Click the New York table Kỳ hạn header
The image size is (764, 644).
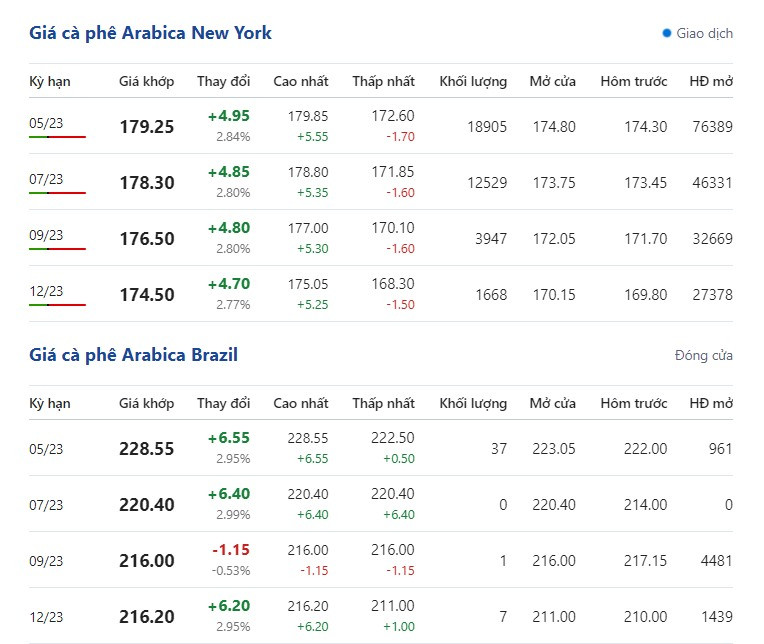pyautogui.click(x=50, y=81)
